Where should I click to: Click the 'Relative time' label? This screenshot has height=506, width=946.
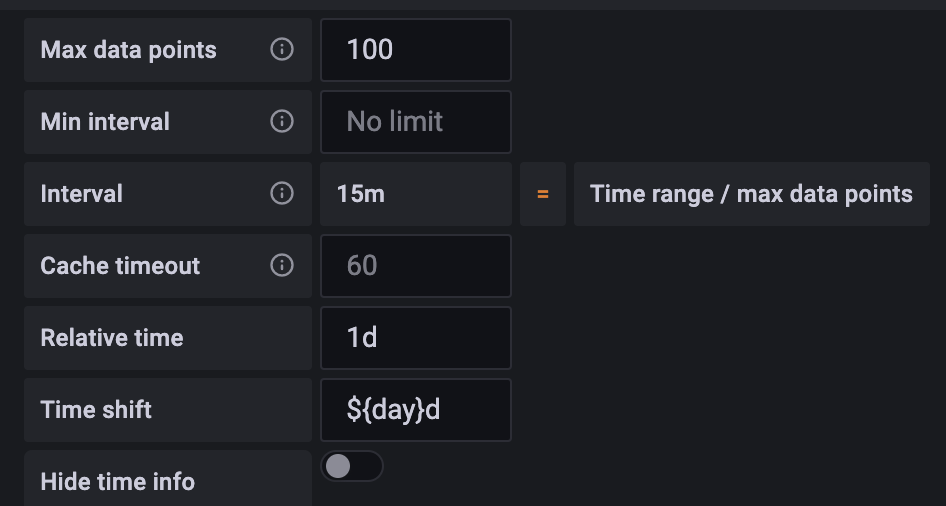pyautogui.click(x=112, y=338)
